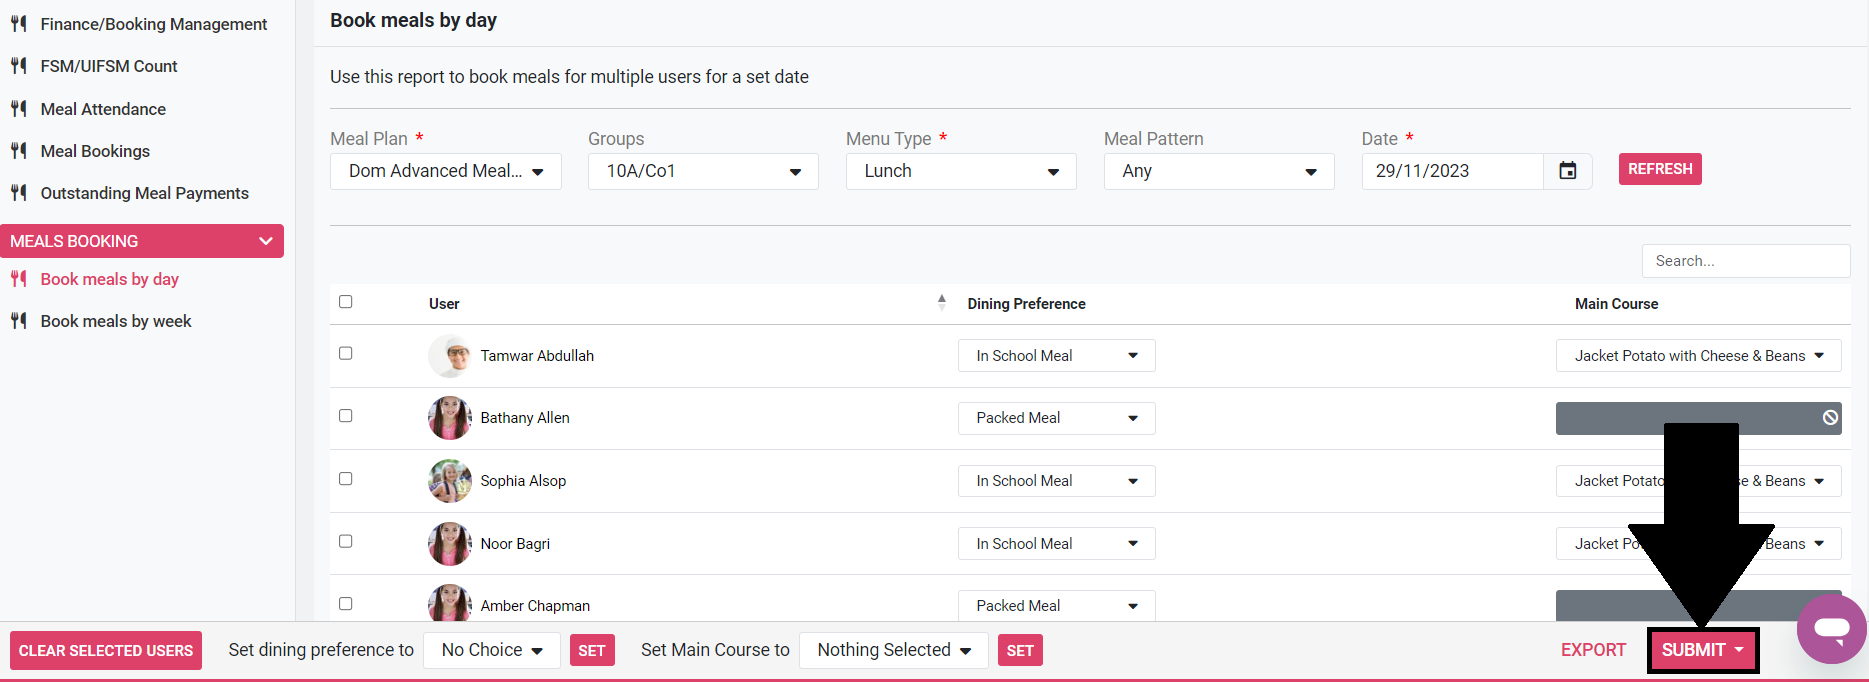The height and width of the screenshot is (682, 1869).
Task: Click CLEAR SELECTED USERS button
Action: tap(106, 651)
